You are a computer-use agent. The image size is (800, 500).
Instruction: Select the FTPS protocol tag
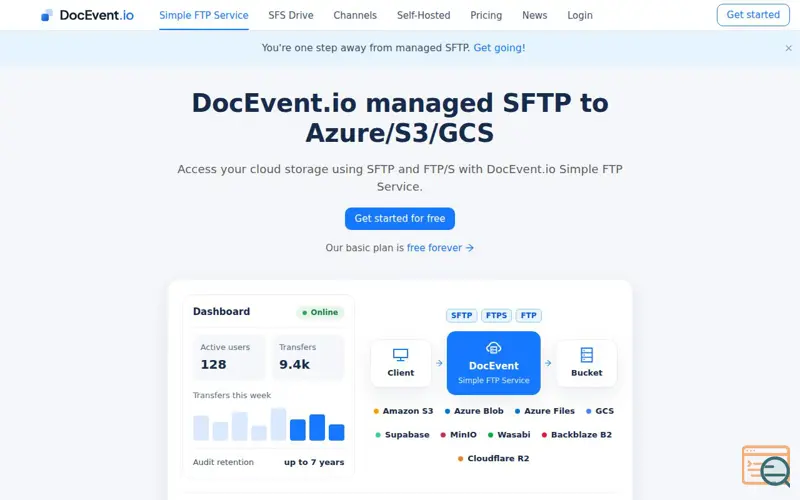496,315
